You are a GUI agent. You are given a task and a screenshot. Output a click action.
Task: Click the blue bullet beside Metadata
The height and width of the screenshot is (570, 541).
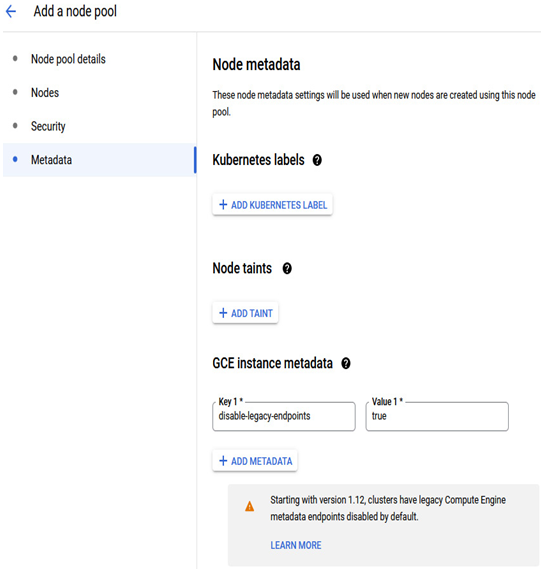(x=15, y=159)
